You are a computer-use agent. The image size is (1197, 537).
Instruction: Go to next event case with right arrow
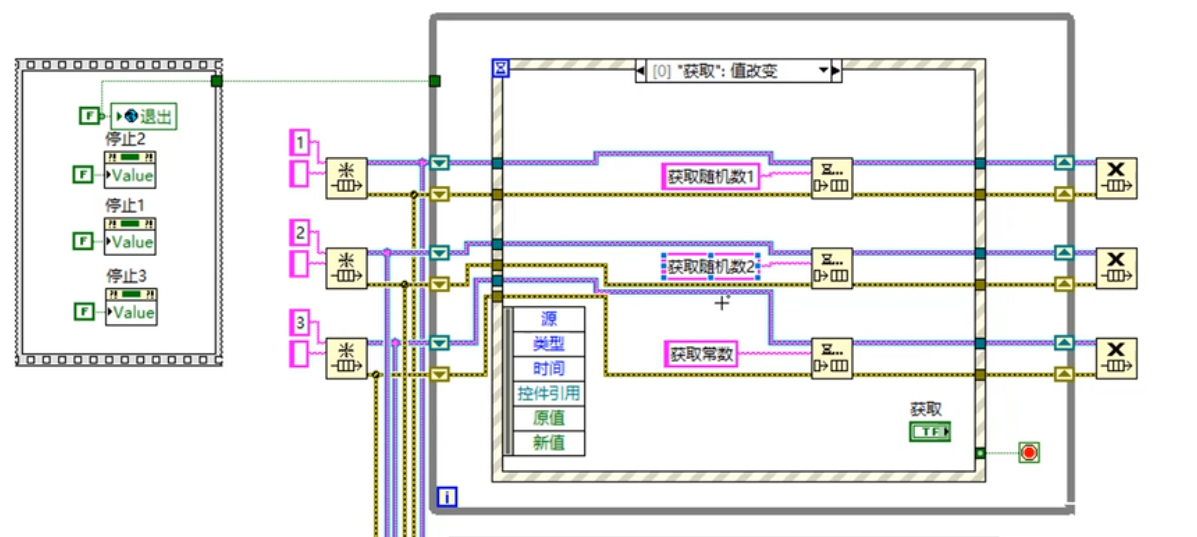836,72
